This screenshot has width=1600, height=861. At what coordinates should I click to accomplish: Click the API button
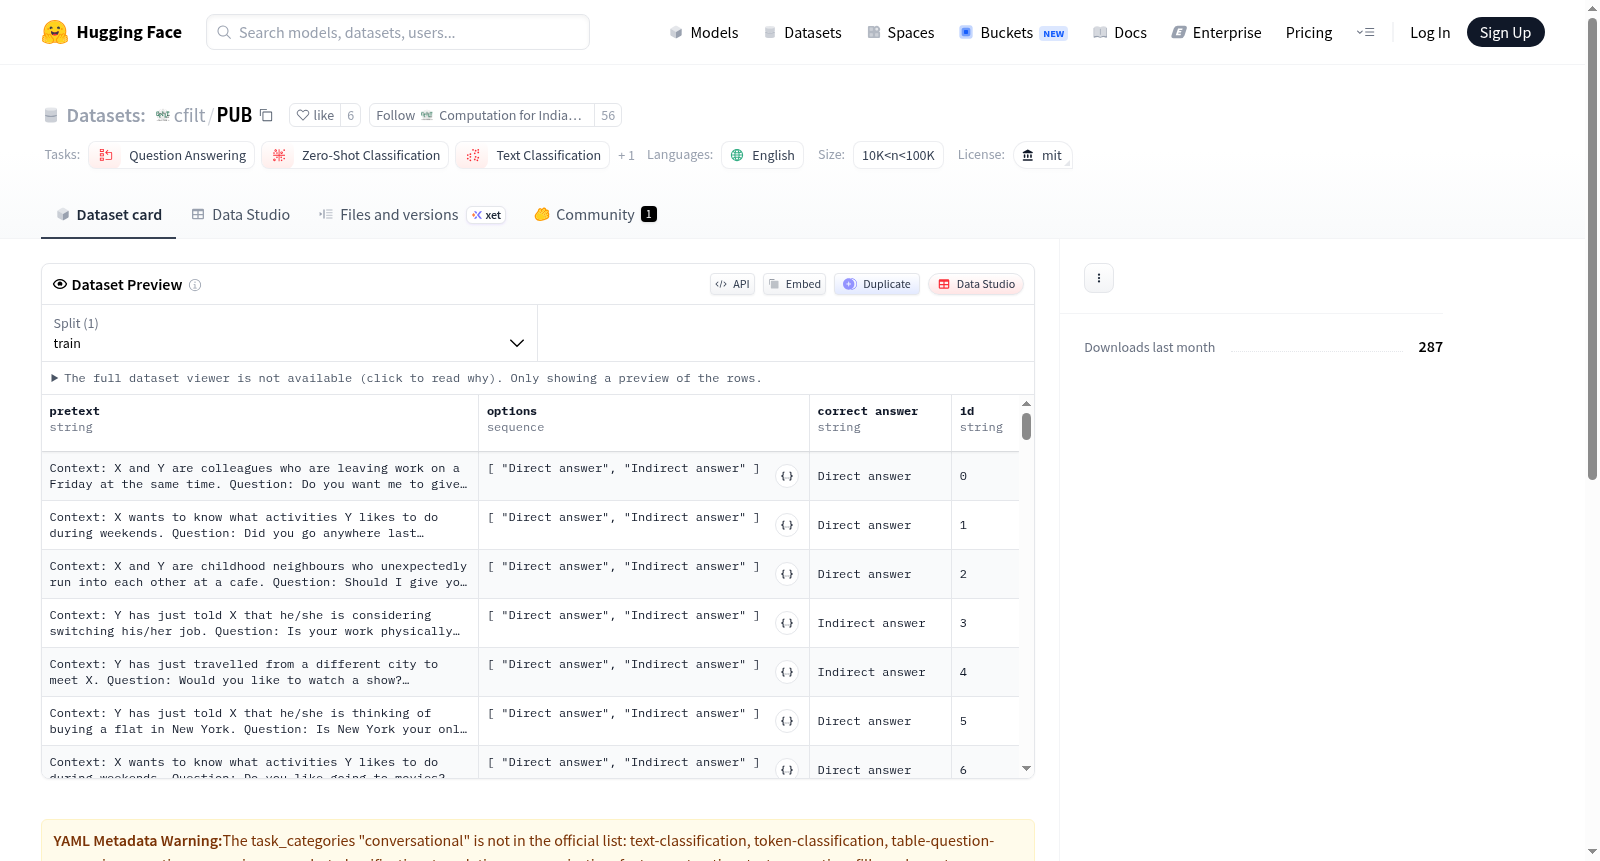732,284
